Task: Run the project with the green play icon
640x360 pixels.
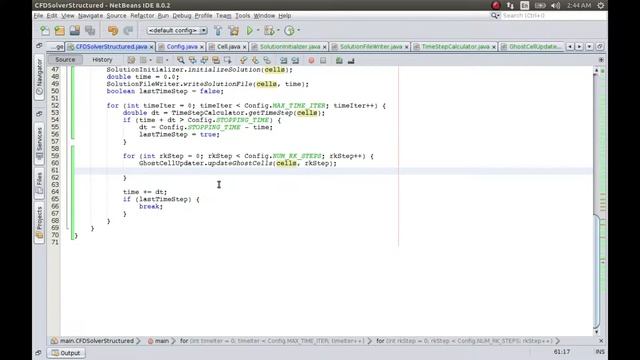Action: pos(250,31)
